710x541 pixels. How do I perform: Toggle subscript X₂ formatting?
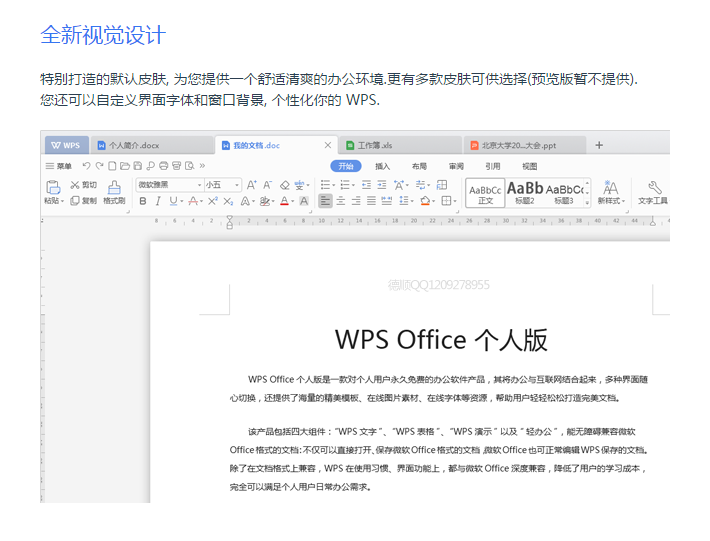coord(228,201)
